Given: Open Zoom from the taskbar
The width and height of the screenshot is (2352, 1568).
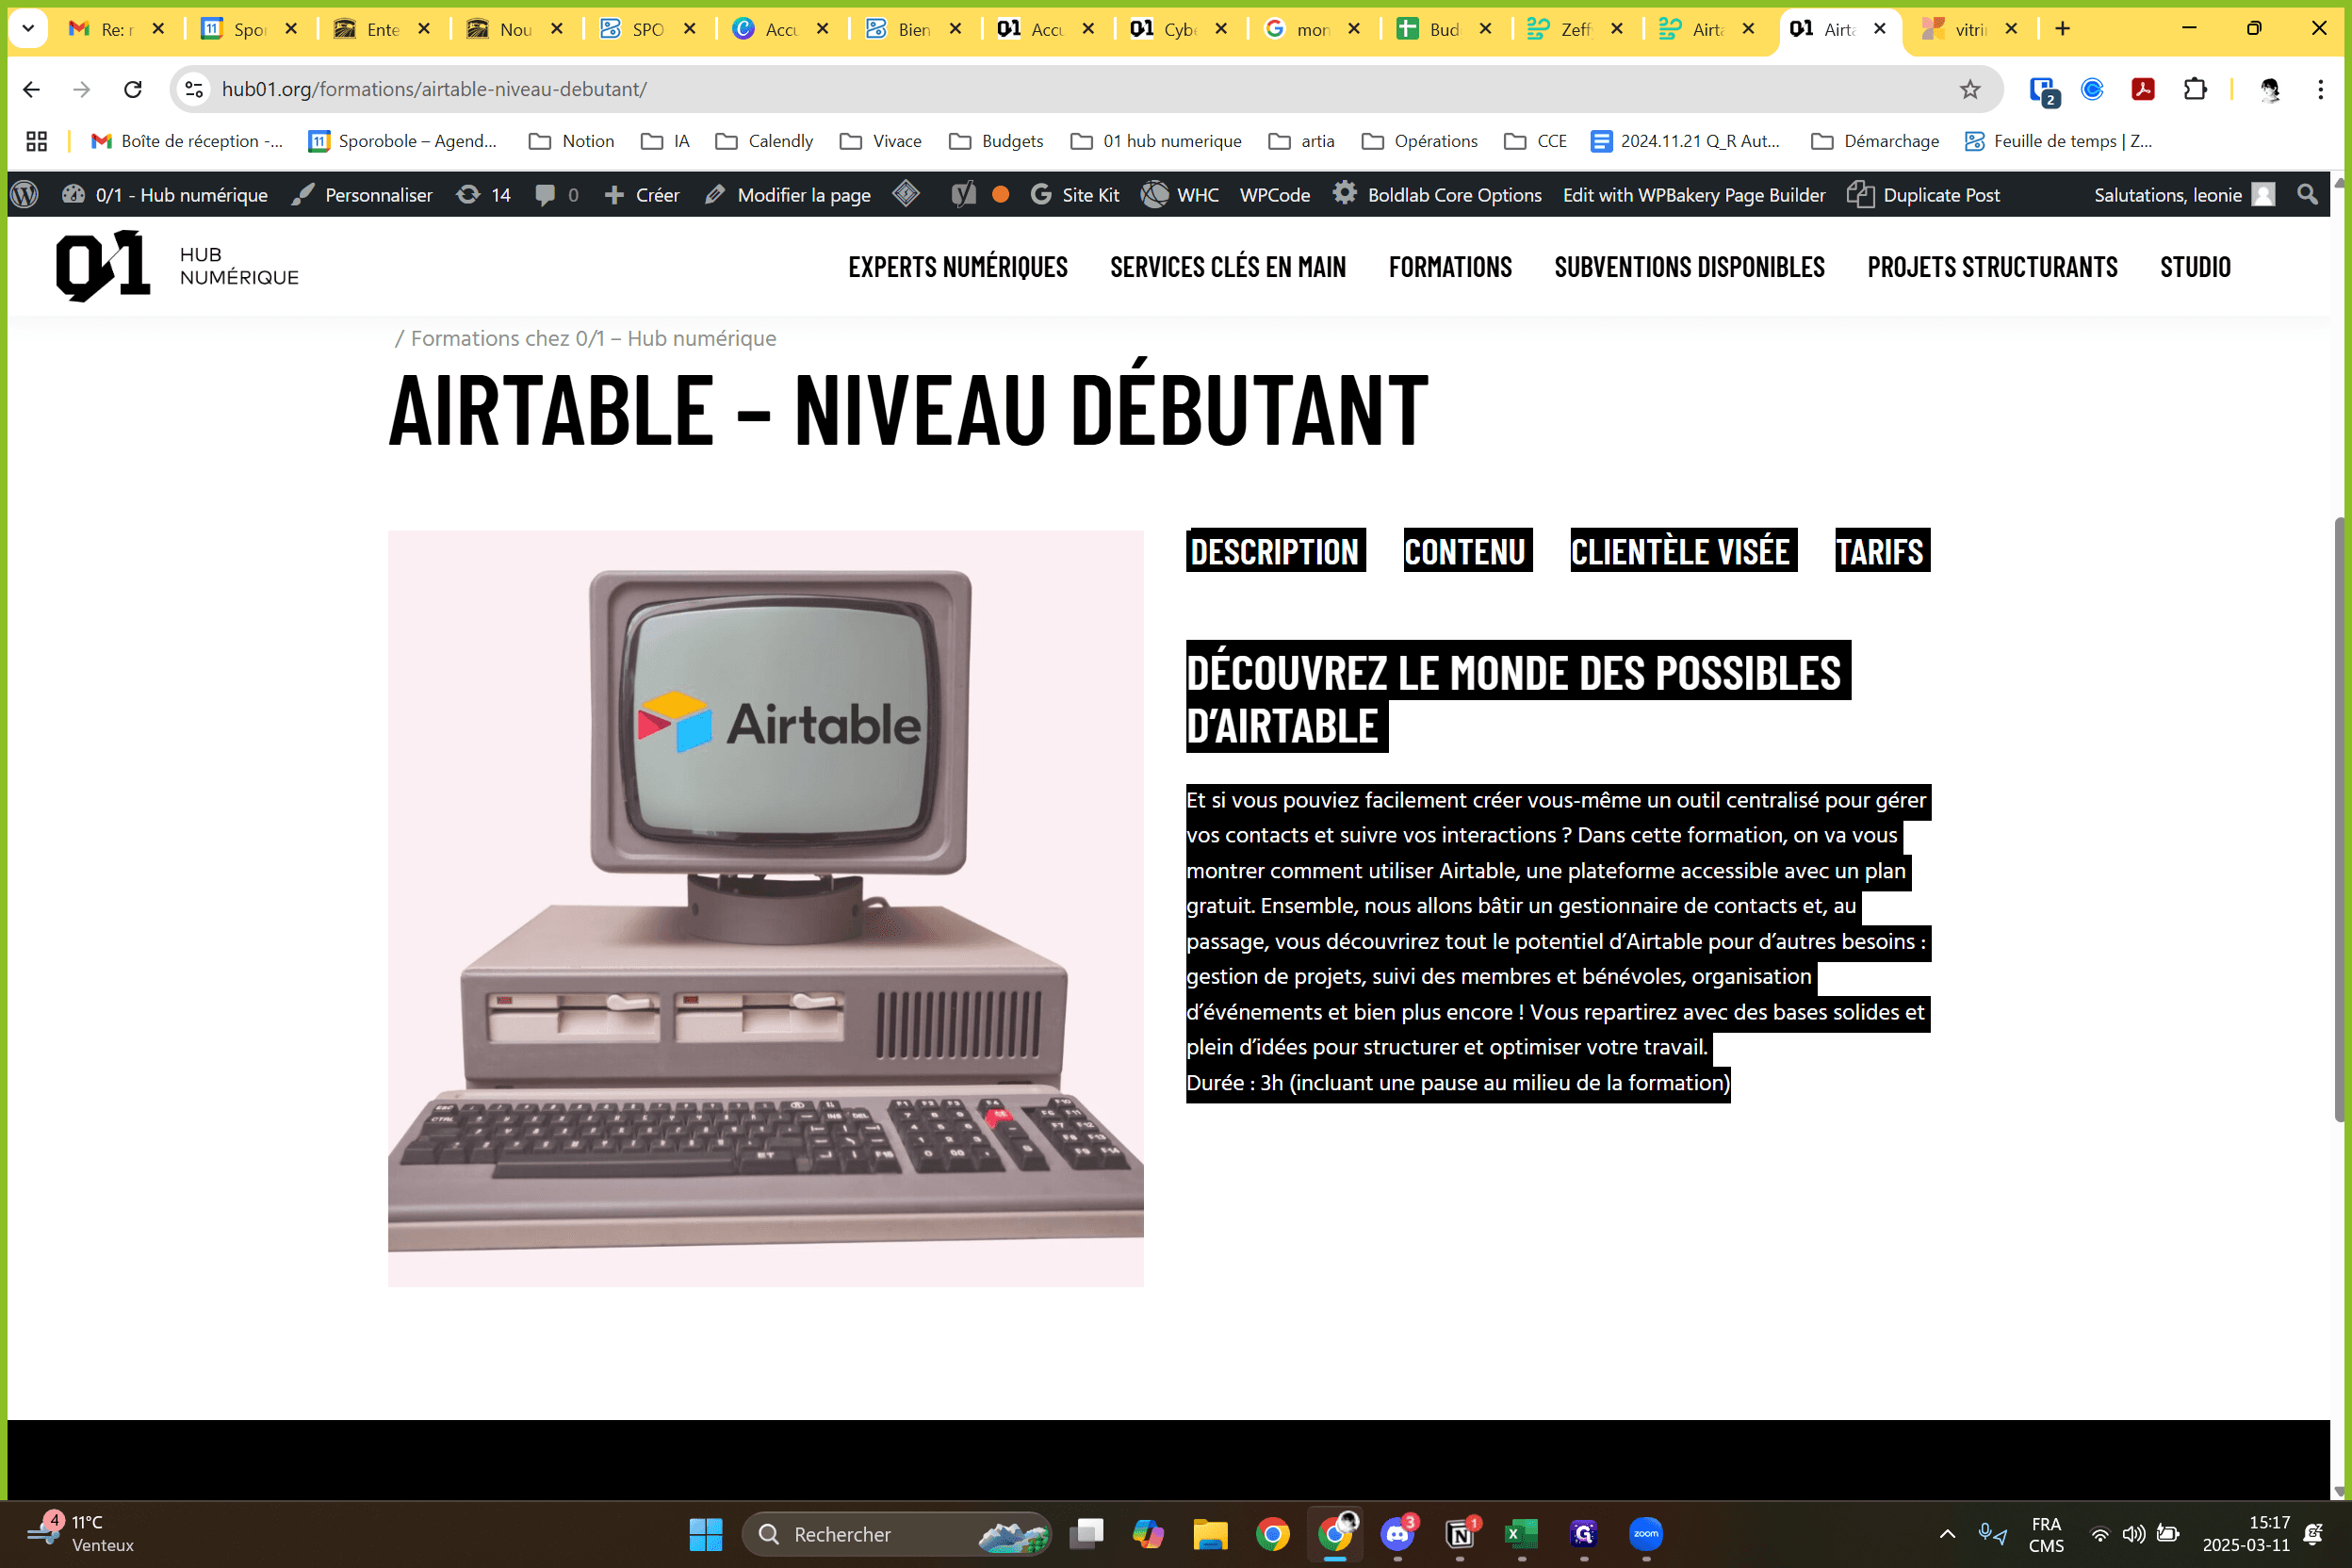Looking at the screenshot, I should (1646, 1533).
